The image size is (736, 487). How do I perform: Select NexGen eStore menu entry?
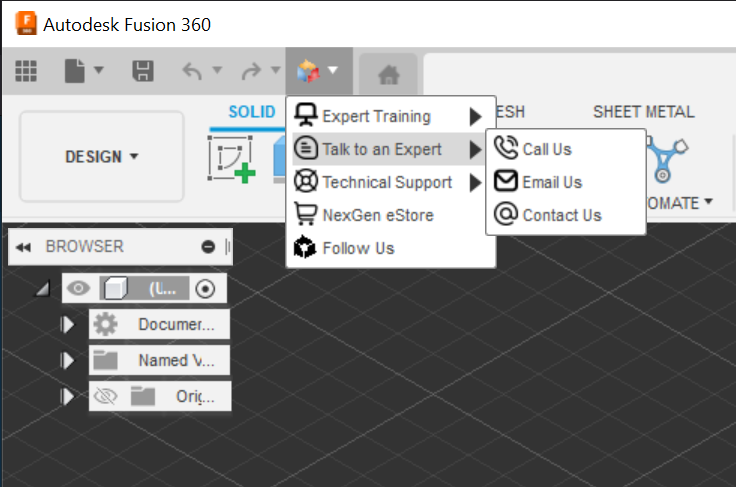click(391, 215)
